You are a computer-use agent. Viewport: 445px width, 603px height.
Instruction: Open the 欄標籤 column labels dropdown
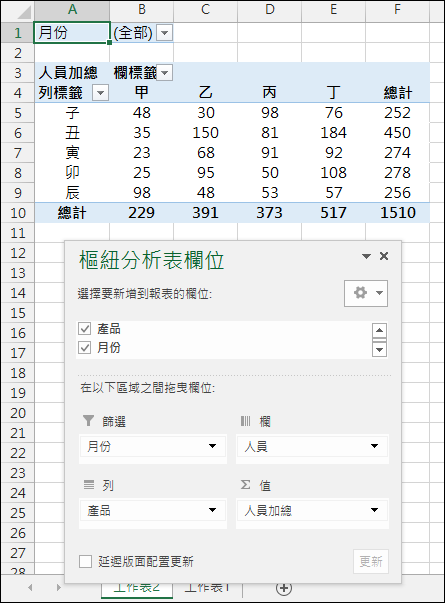tap(165, 73)
